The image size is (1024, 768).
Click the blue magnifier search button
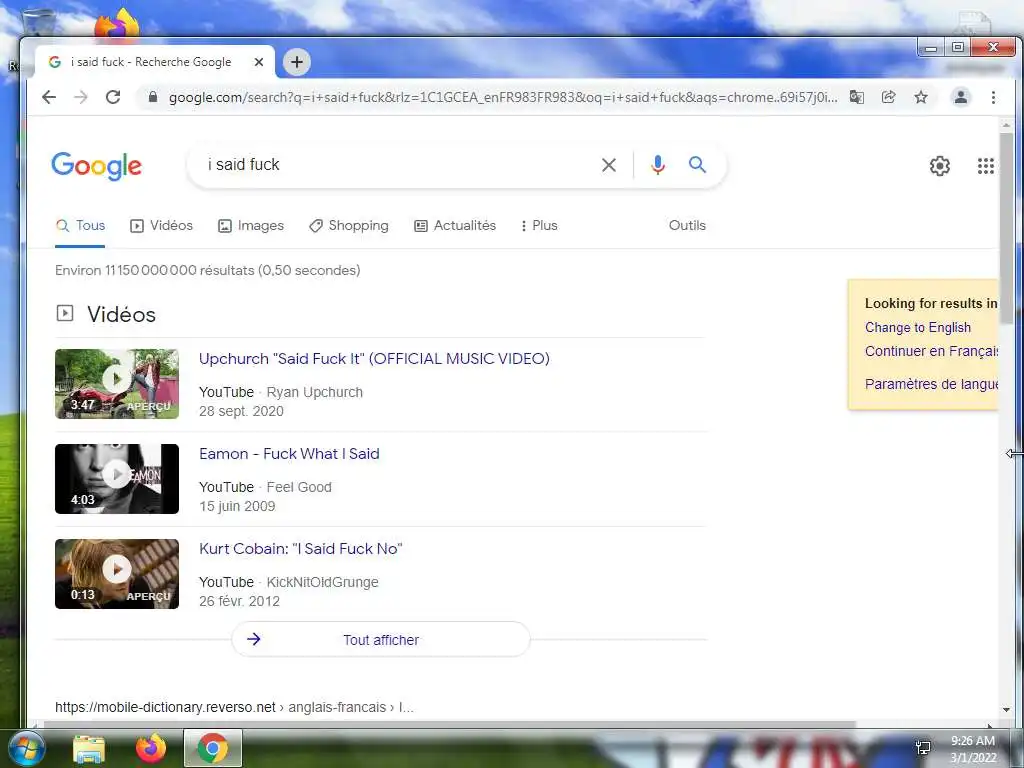click(x=697, y=165)
